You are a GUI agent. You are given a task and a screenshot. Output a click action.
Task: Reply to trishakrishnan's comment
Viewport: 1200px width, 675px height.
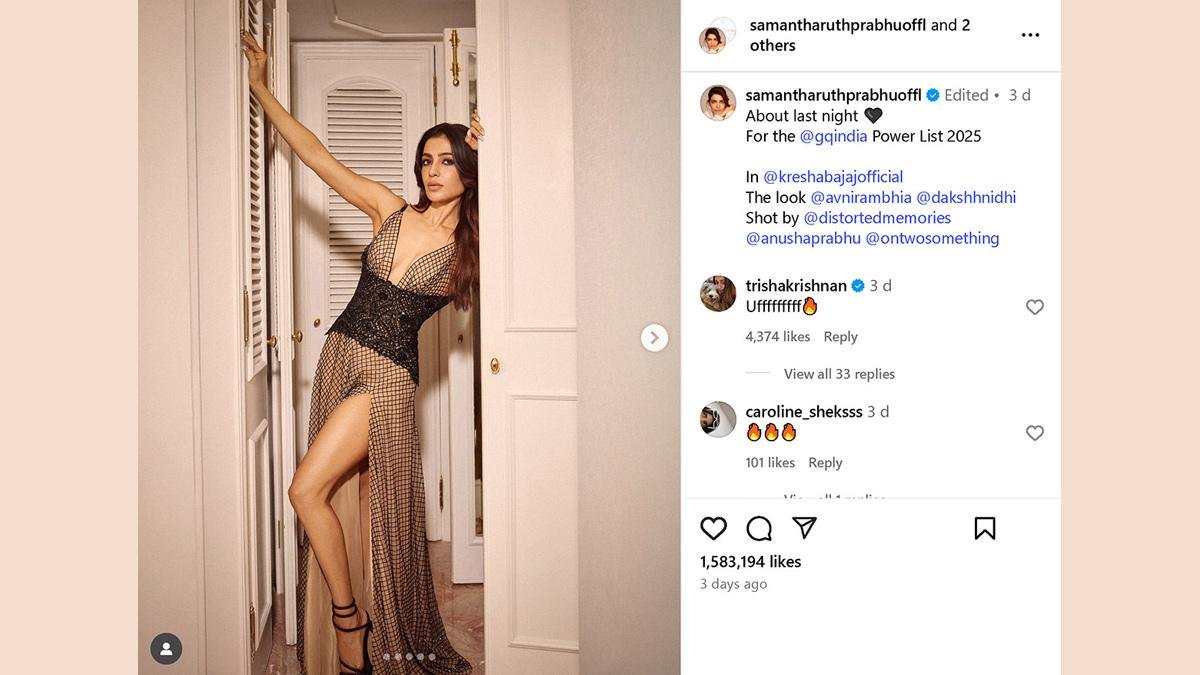click(x=840, y=337)
